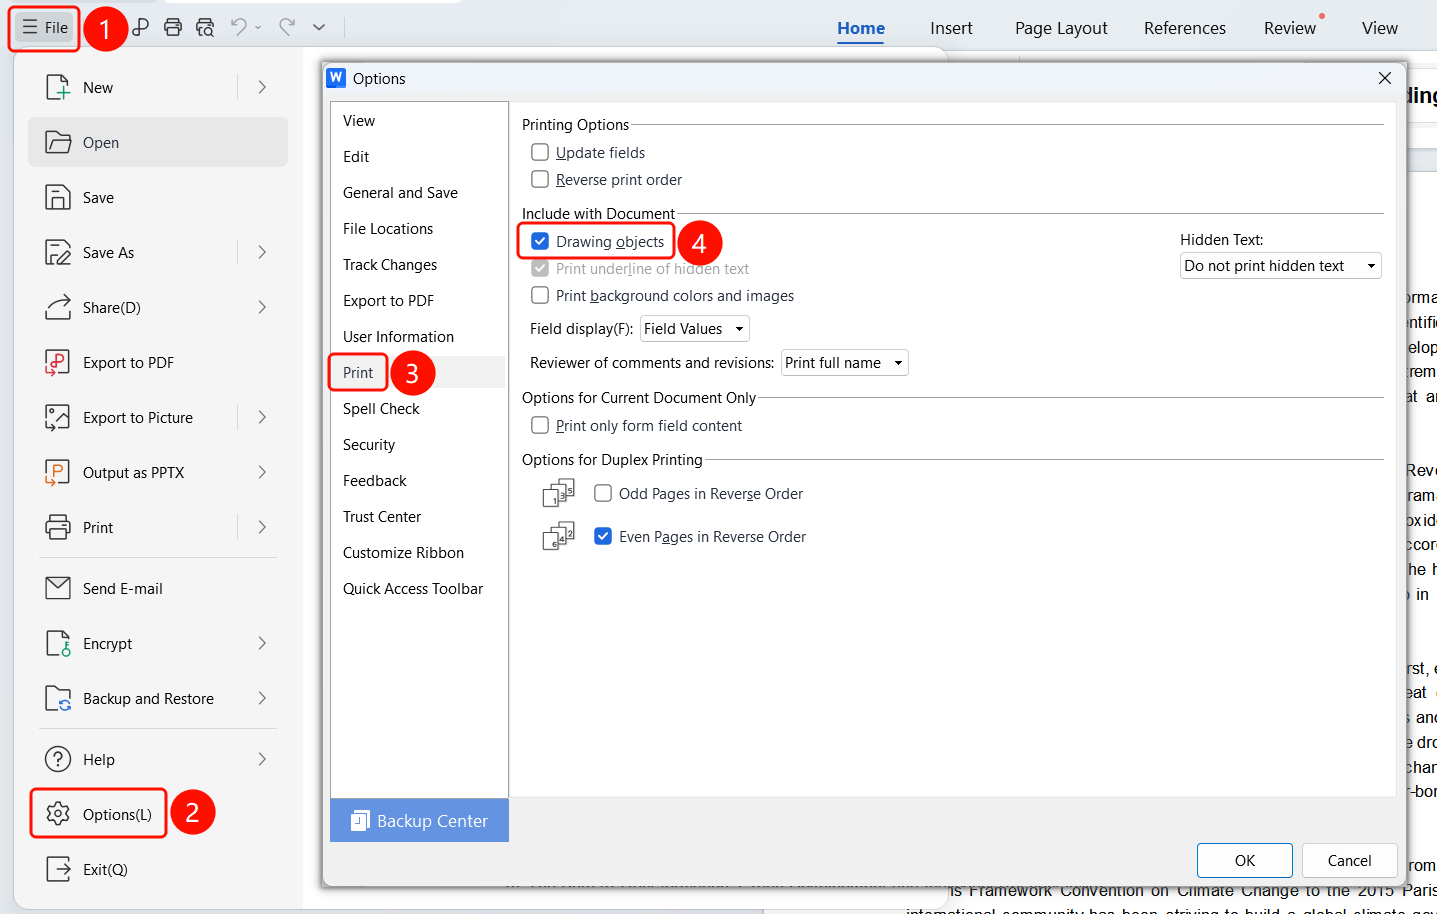Click the Export to Picture icon
This screenshot has width=1437, height=914.
[58, 417]
